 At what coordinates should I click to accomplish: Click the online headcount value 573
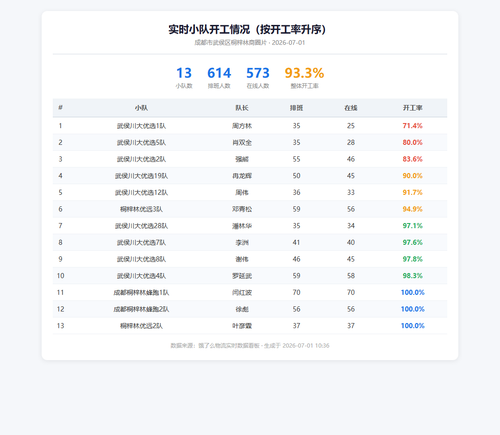coord(258,73)
